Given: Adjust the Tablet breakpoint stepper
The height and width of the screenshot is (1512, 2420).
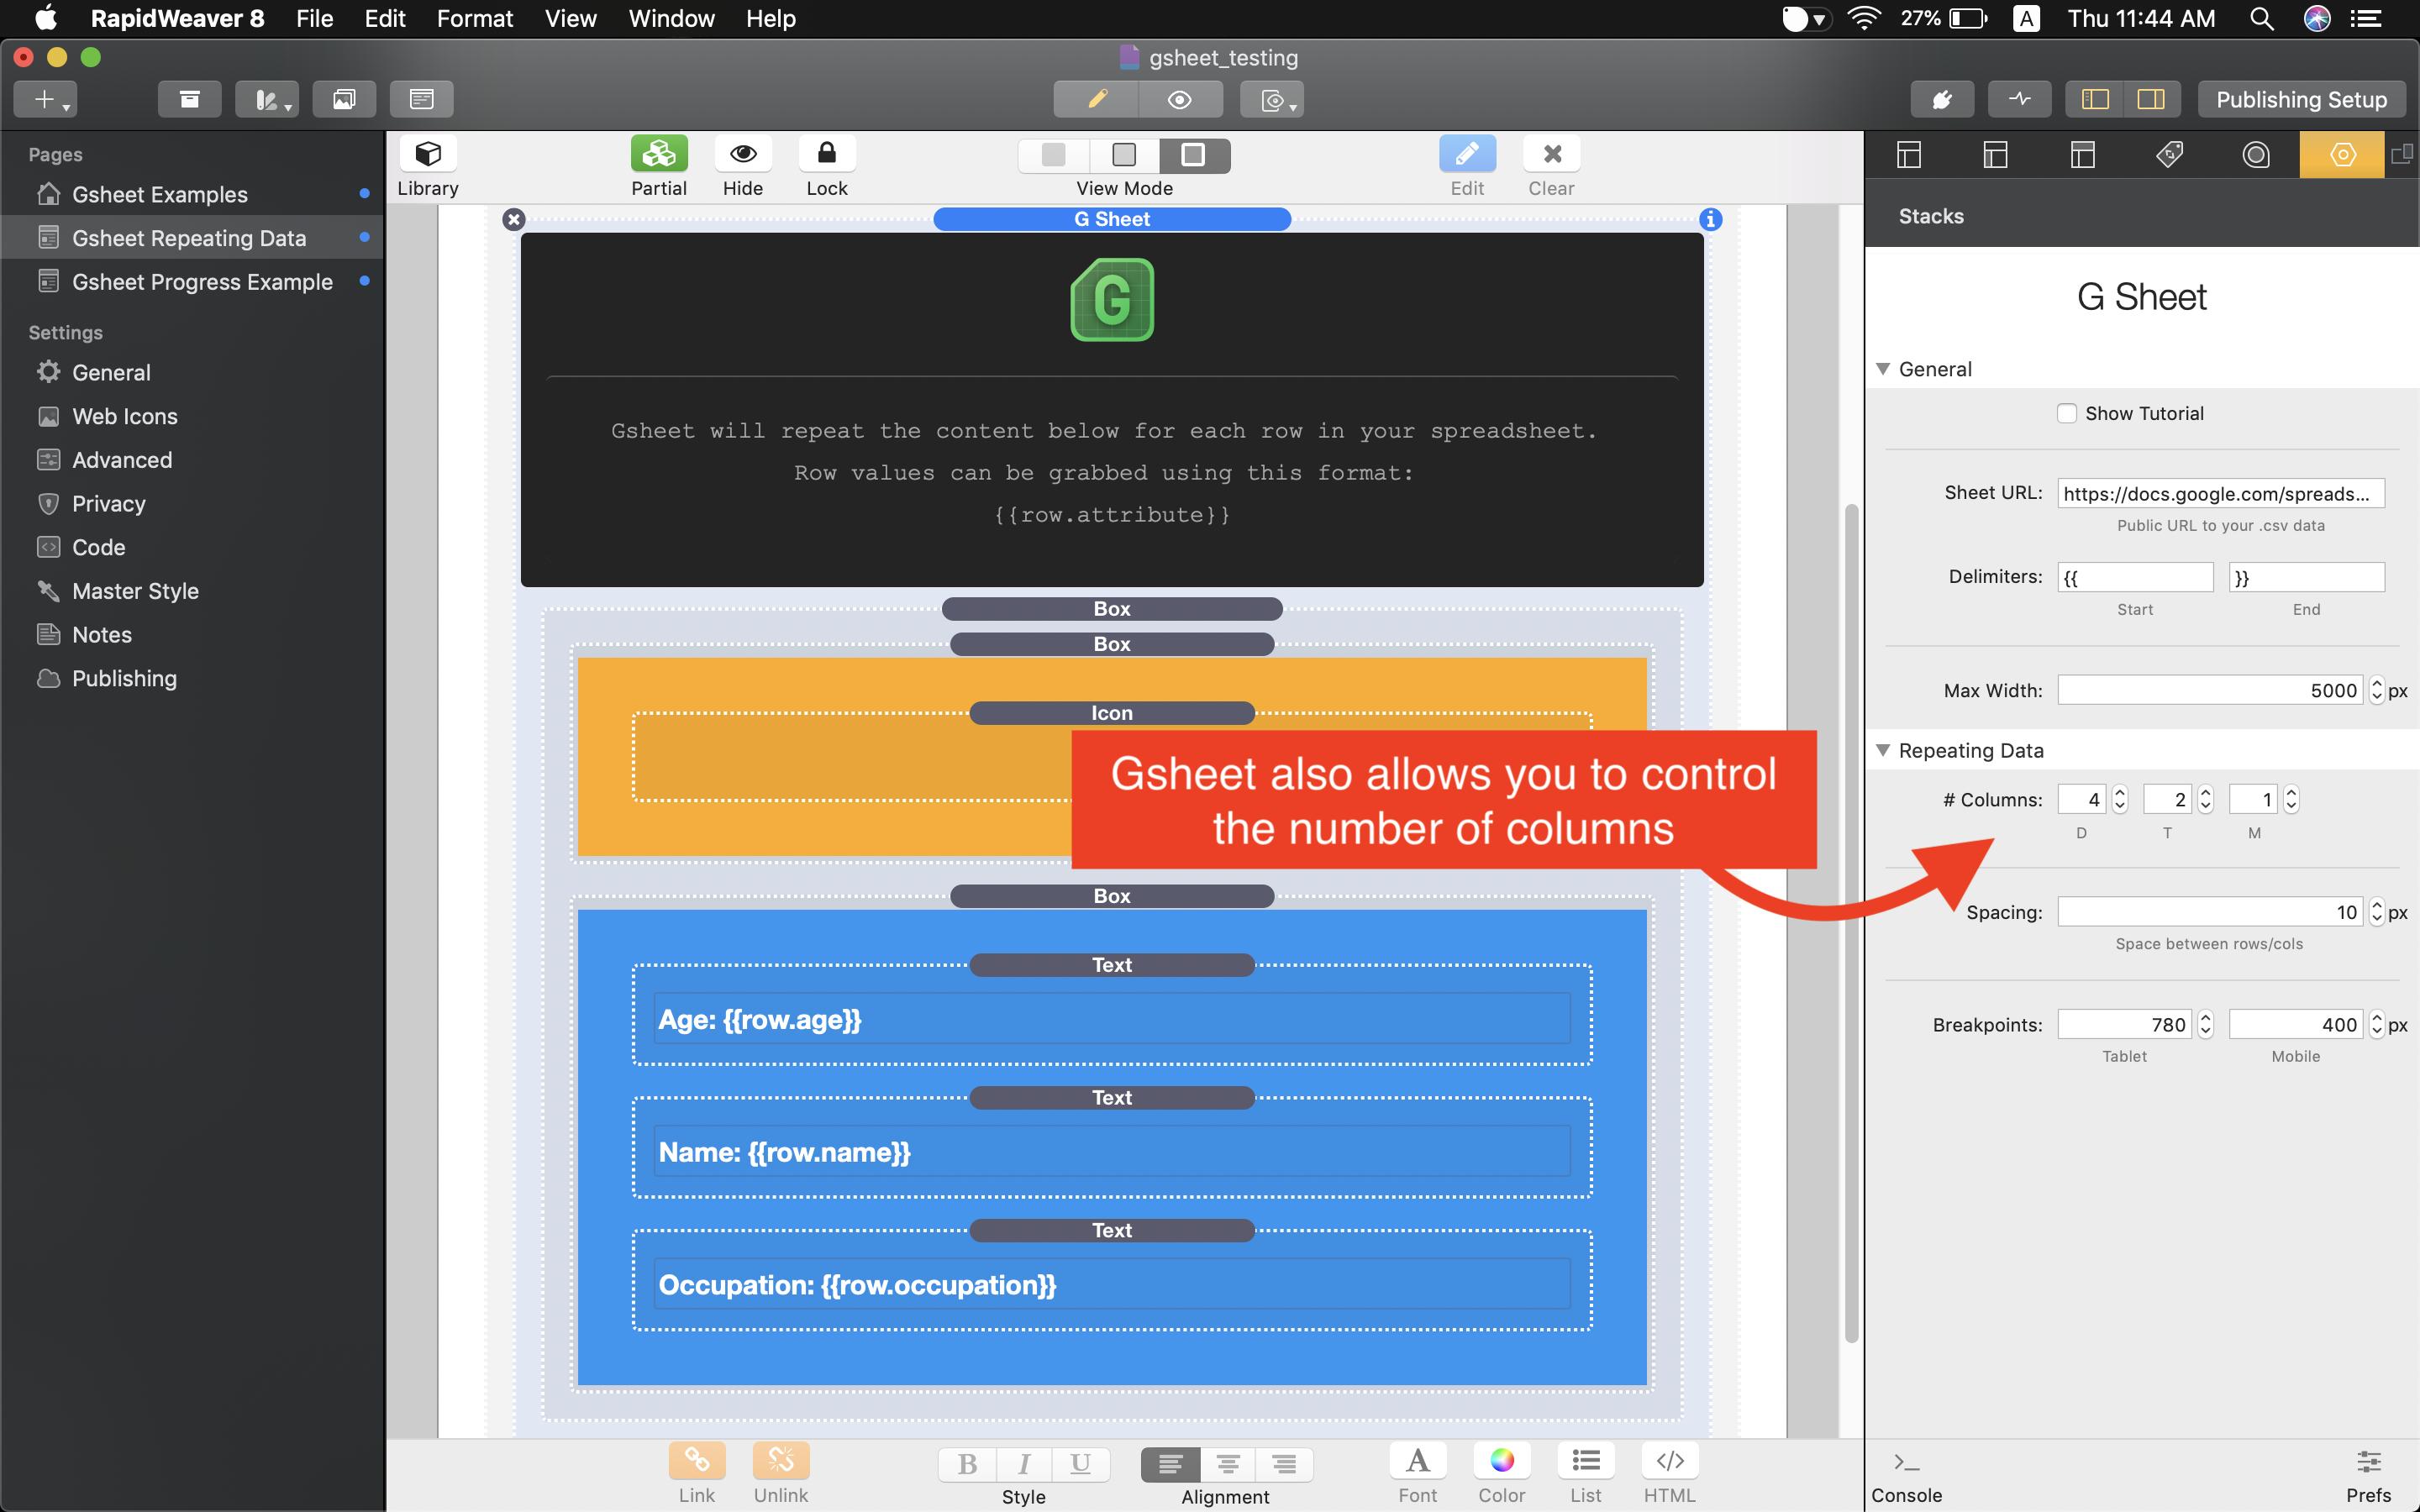Looking at the screenshot, I should pyautogui.click(x=2205, y=1024).
